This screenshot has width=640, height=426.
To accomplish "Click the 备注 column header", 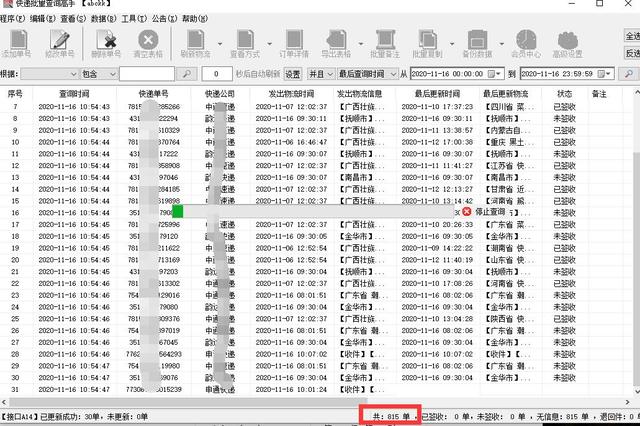I will (599, 94).
